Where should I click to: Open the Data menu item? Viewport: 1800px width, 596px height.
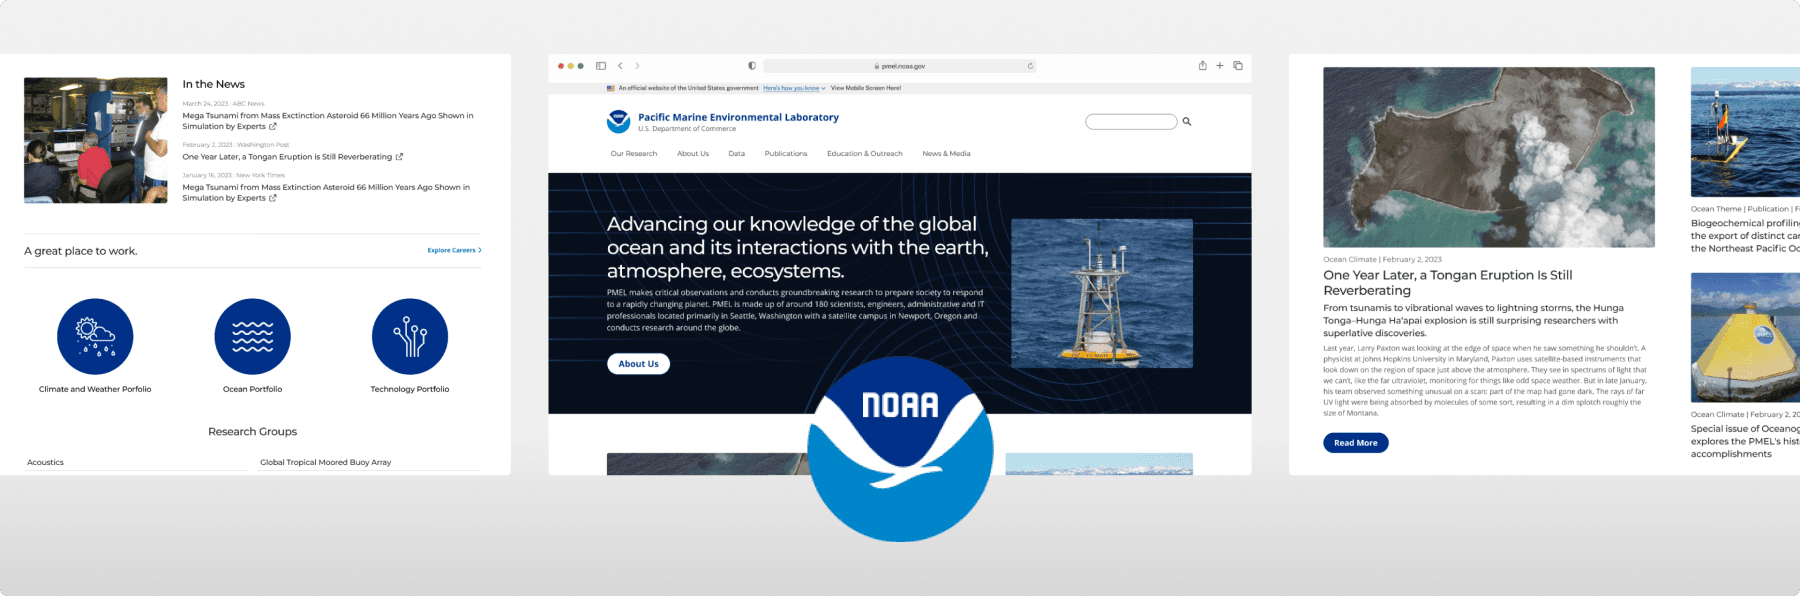(737, 154)
